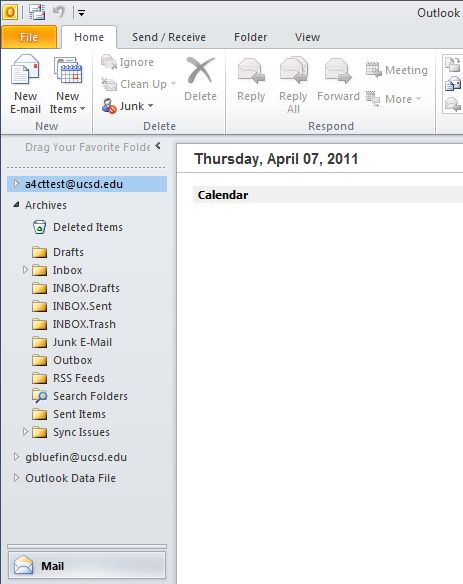Screen dimensions: 463x584
Task: Open the Outbox folder
Action: pyautogui.click(x=73, y=360)
